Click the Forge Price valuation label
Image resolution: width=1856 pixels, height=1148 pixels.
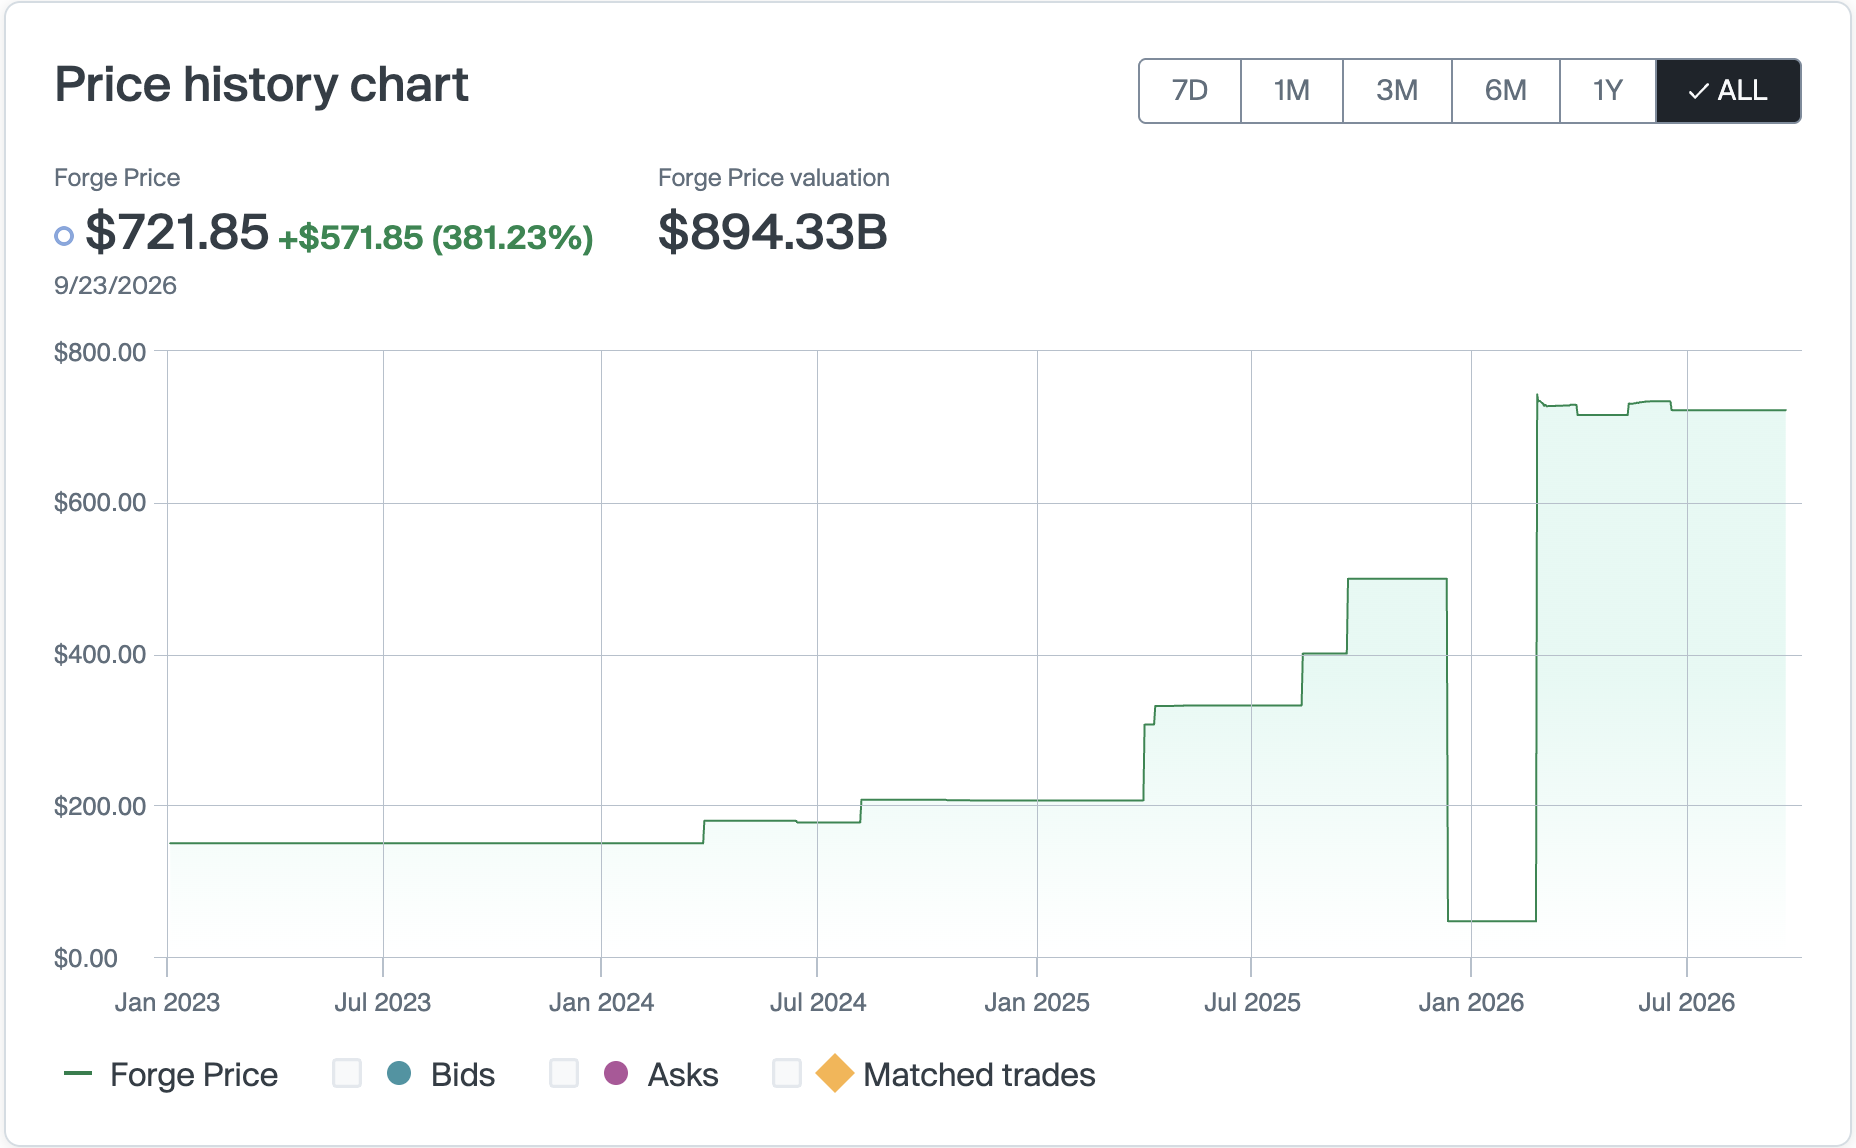[774, 178]
